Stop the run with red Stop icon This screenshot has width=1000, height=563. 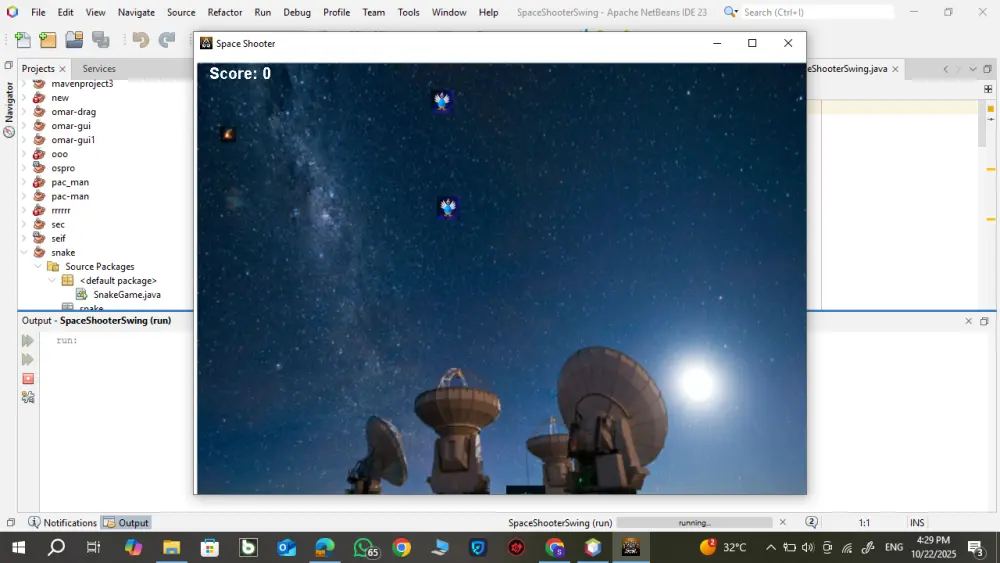pyautogui.click(x=28, y=379)
